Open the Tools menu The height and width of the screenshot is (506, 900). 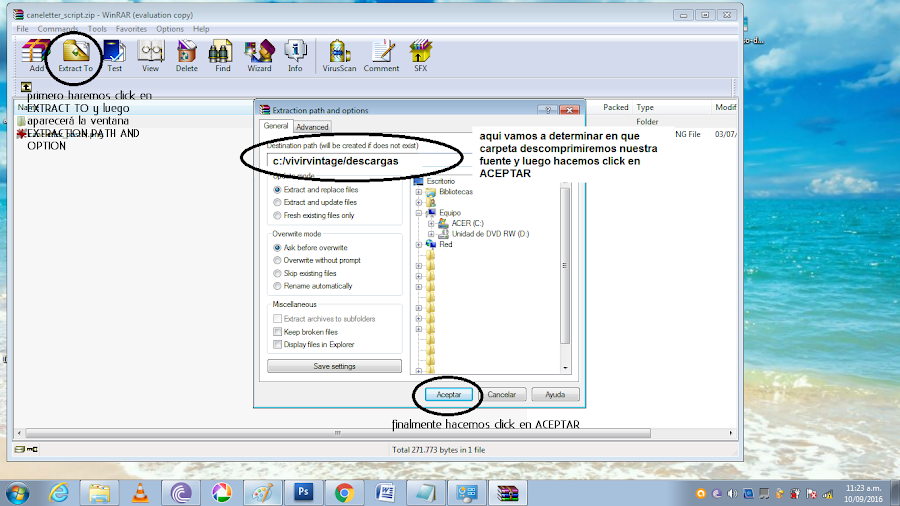(x=97, y=29)
